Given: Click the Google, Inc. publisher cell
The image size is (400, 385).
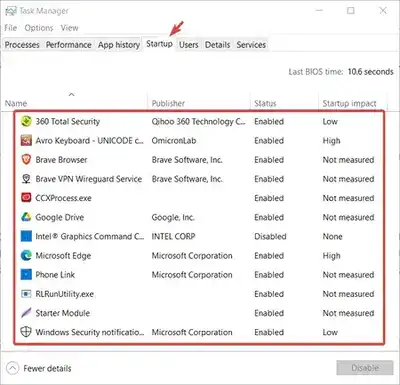Looking at the screenshot, I should point(173,217).
